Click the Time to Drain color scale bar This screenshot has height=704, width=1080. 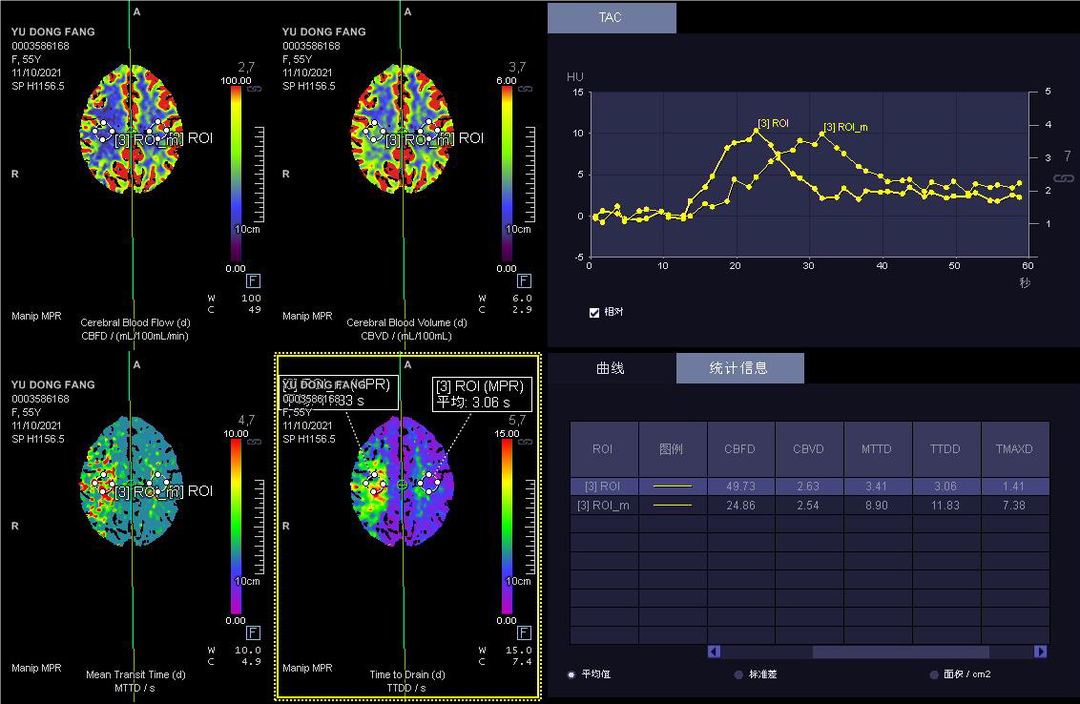pyautogui.click(x=507, y=526)
